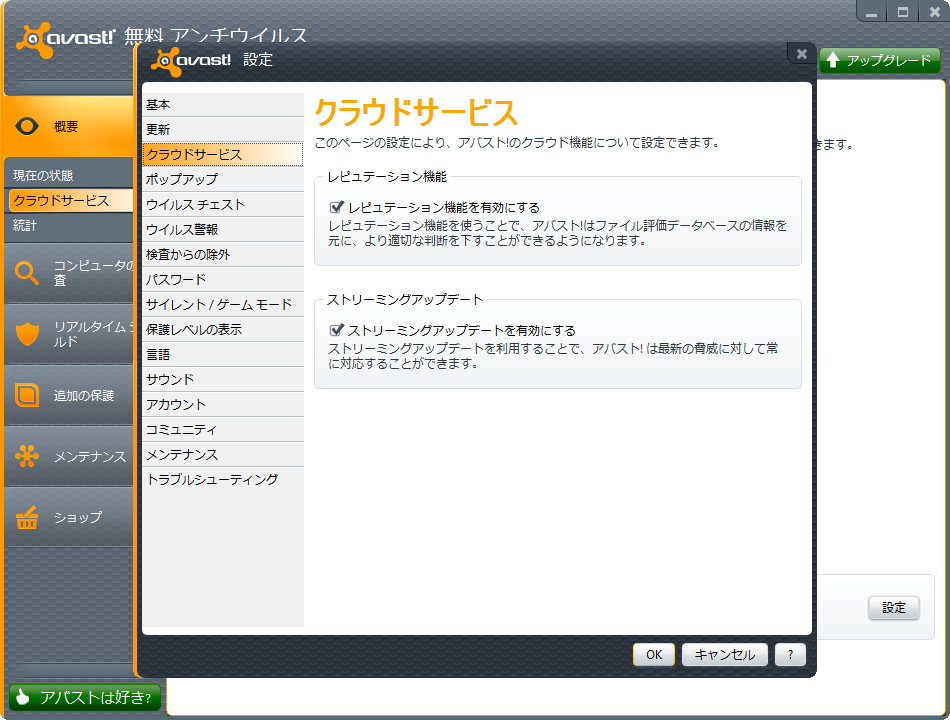Select クラウドサービス in the main sidebar
Viewport: 950px width, 720px height.
(x=70, y=201)
